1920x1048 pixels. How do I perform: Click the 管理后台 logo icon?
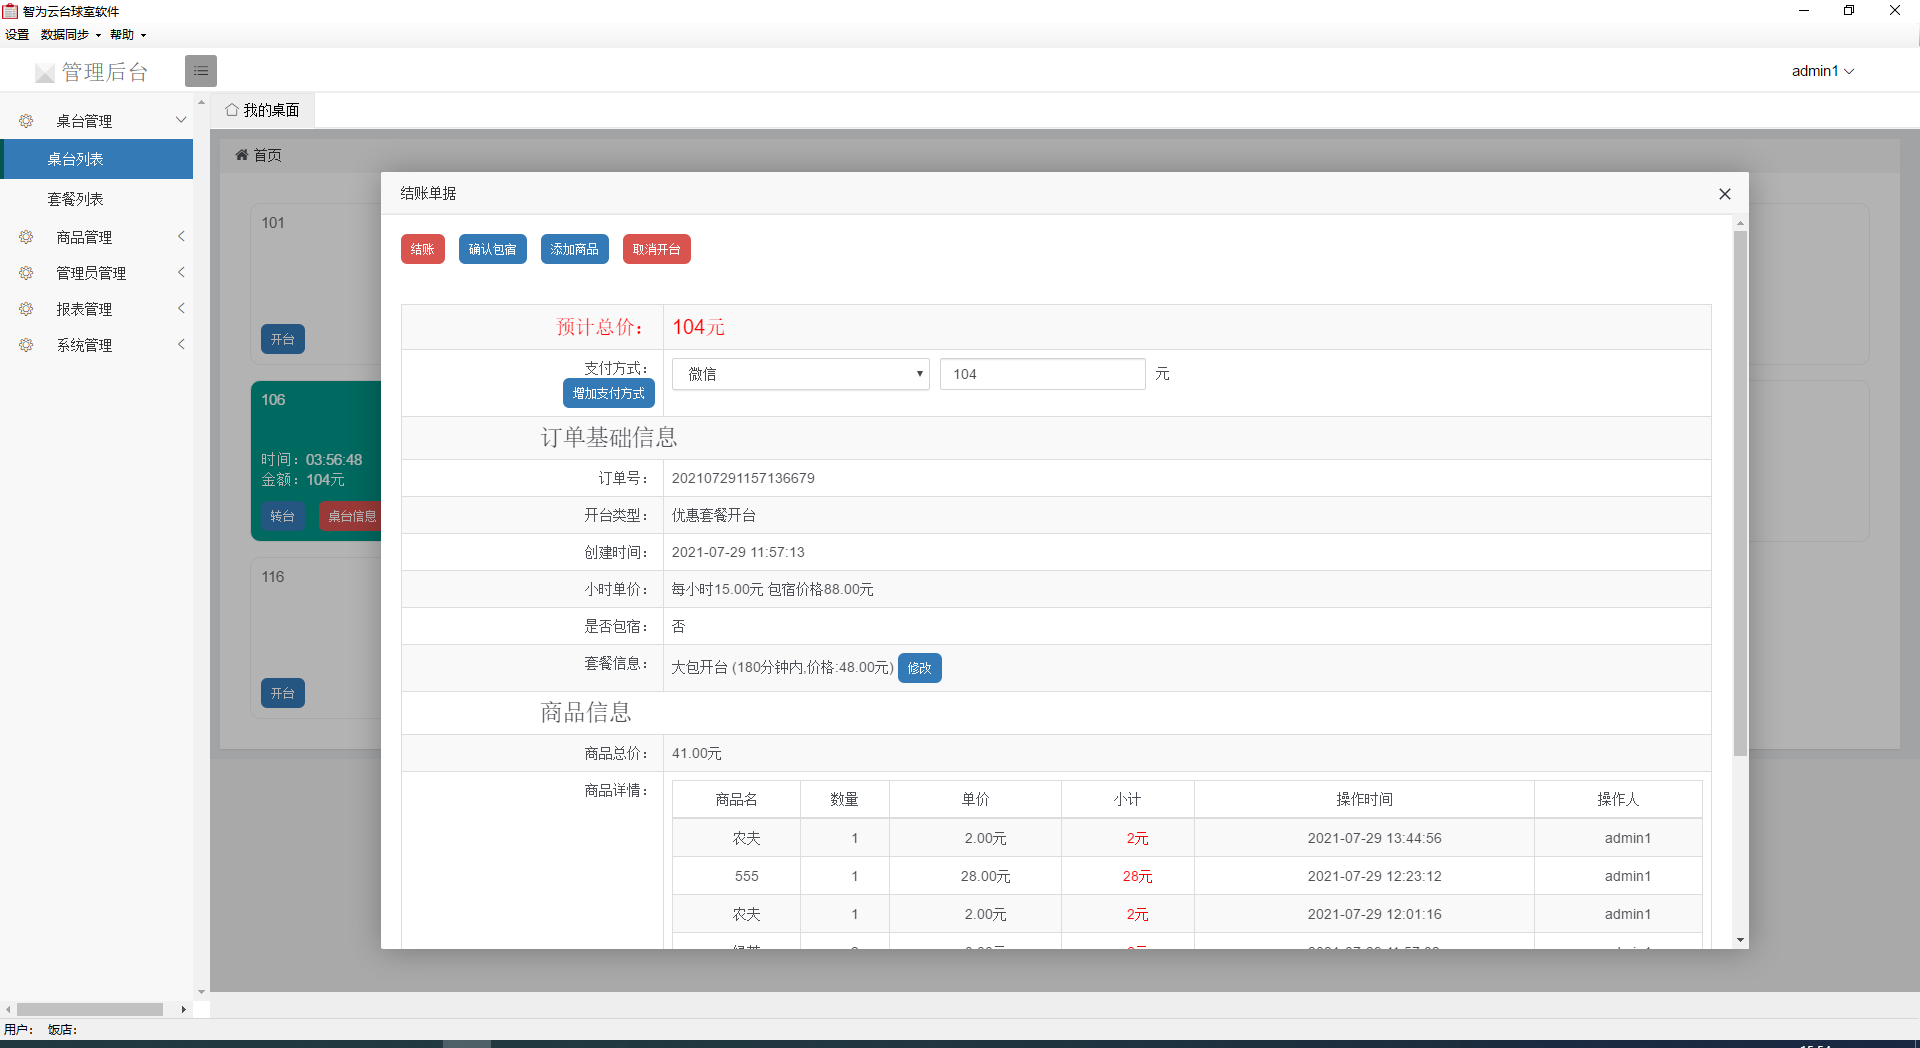[44, 73]
